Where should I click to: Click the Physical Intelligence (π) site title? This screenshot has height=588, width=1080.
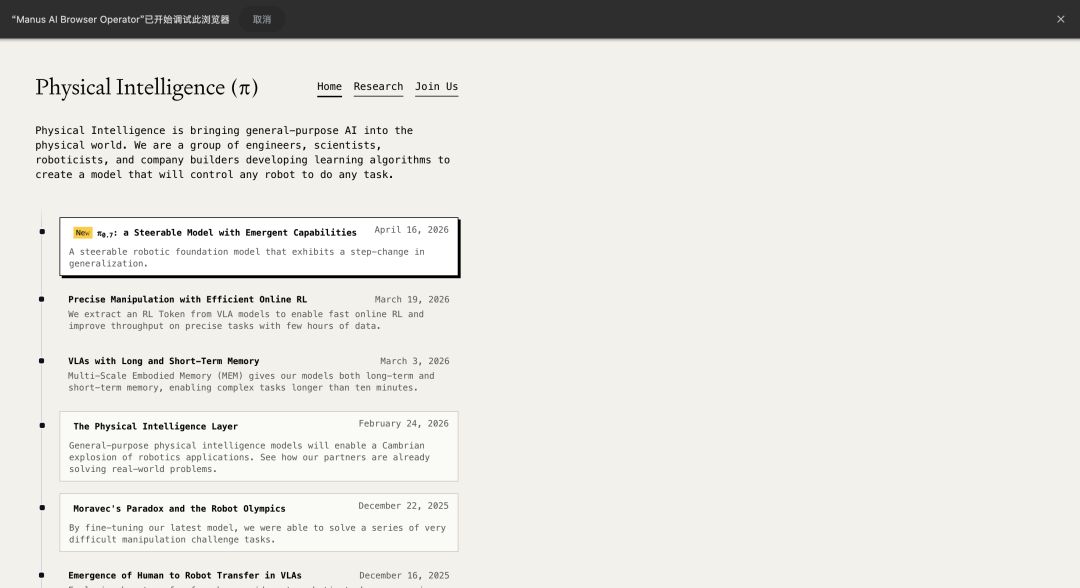coord(147,87)
